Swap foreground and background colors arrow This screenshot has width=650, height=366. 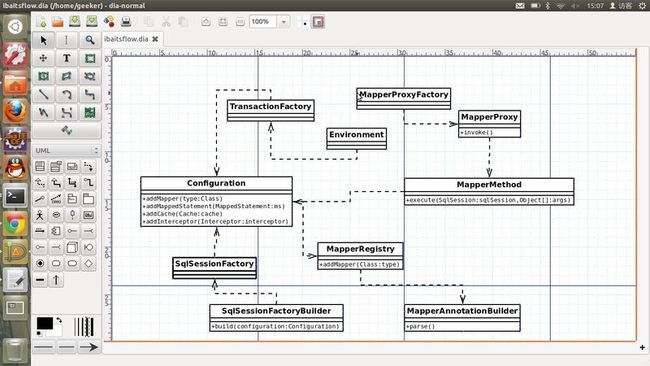click(x=59, y=320)
